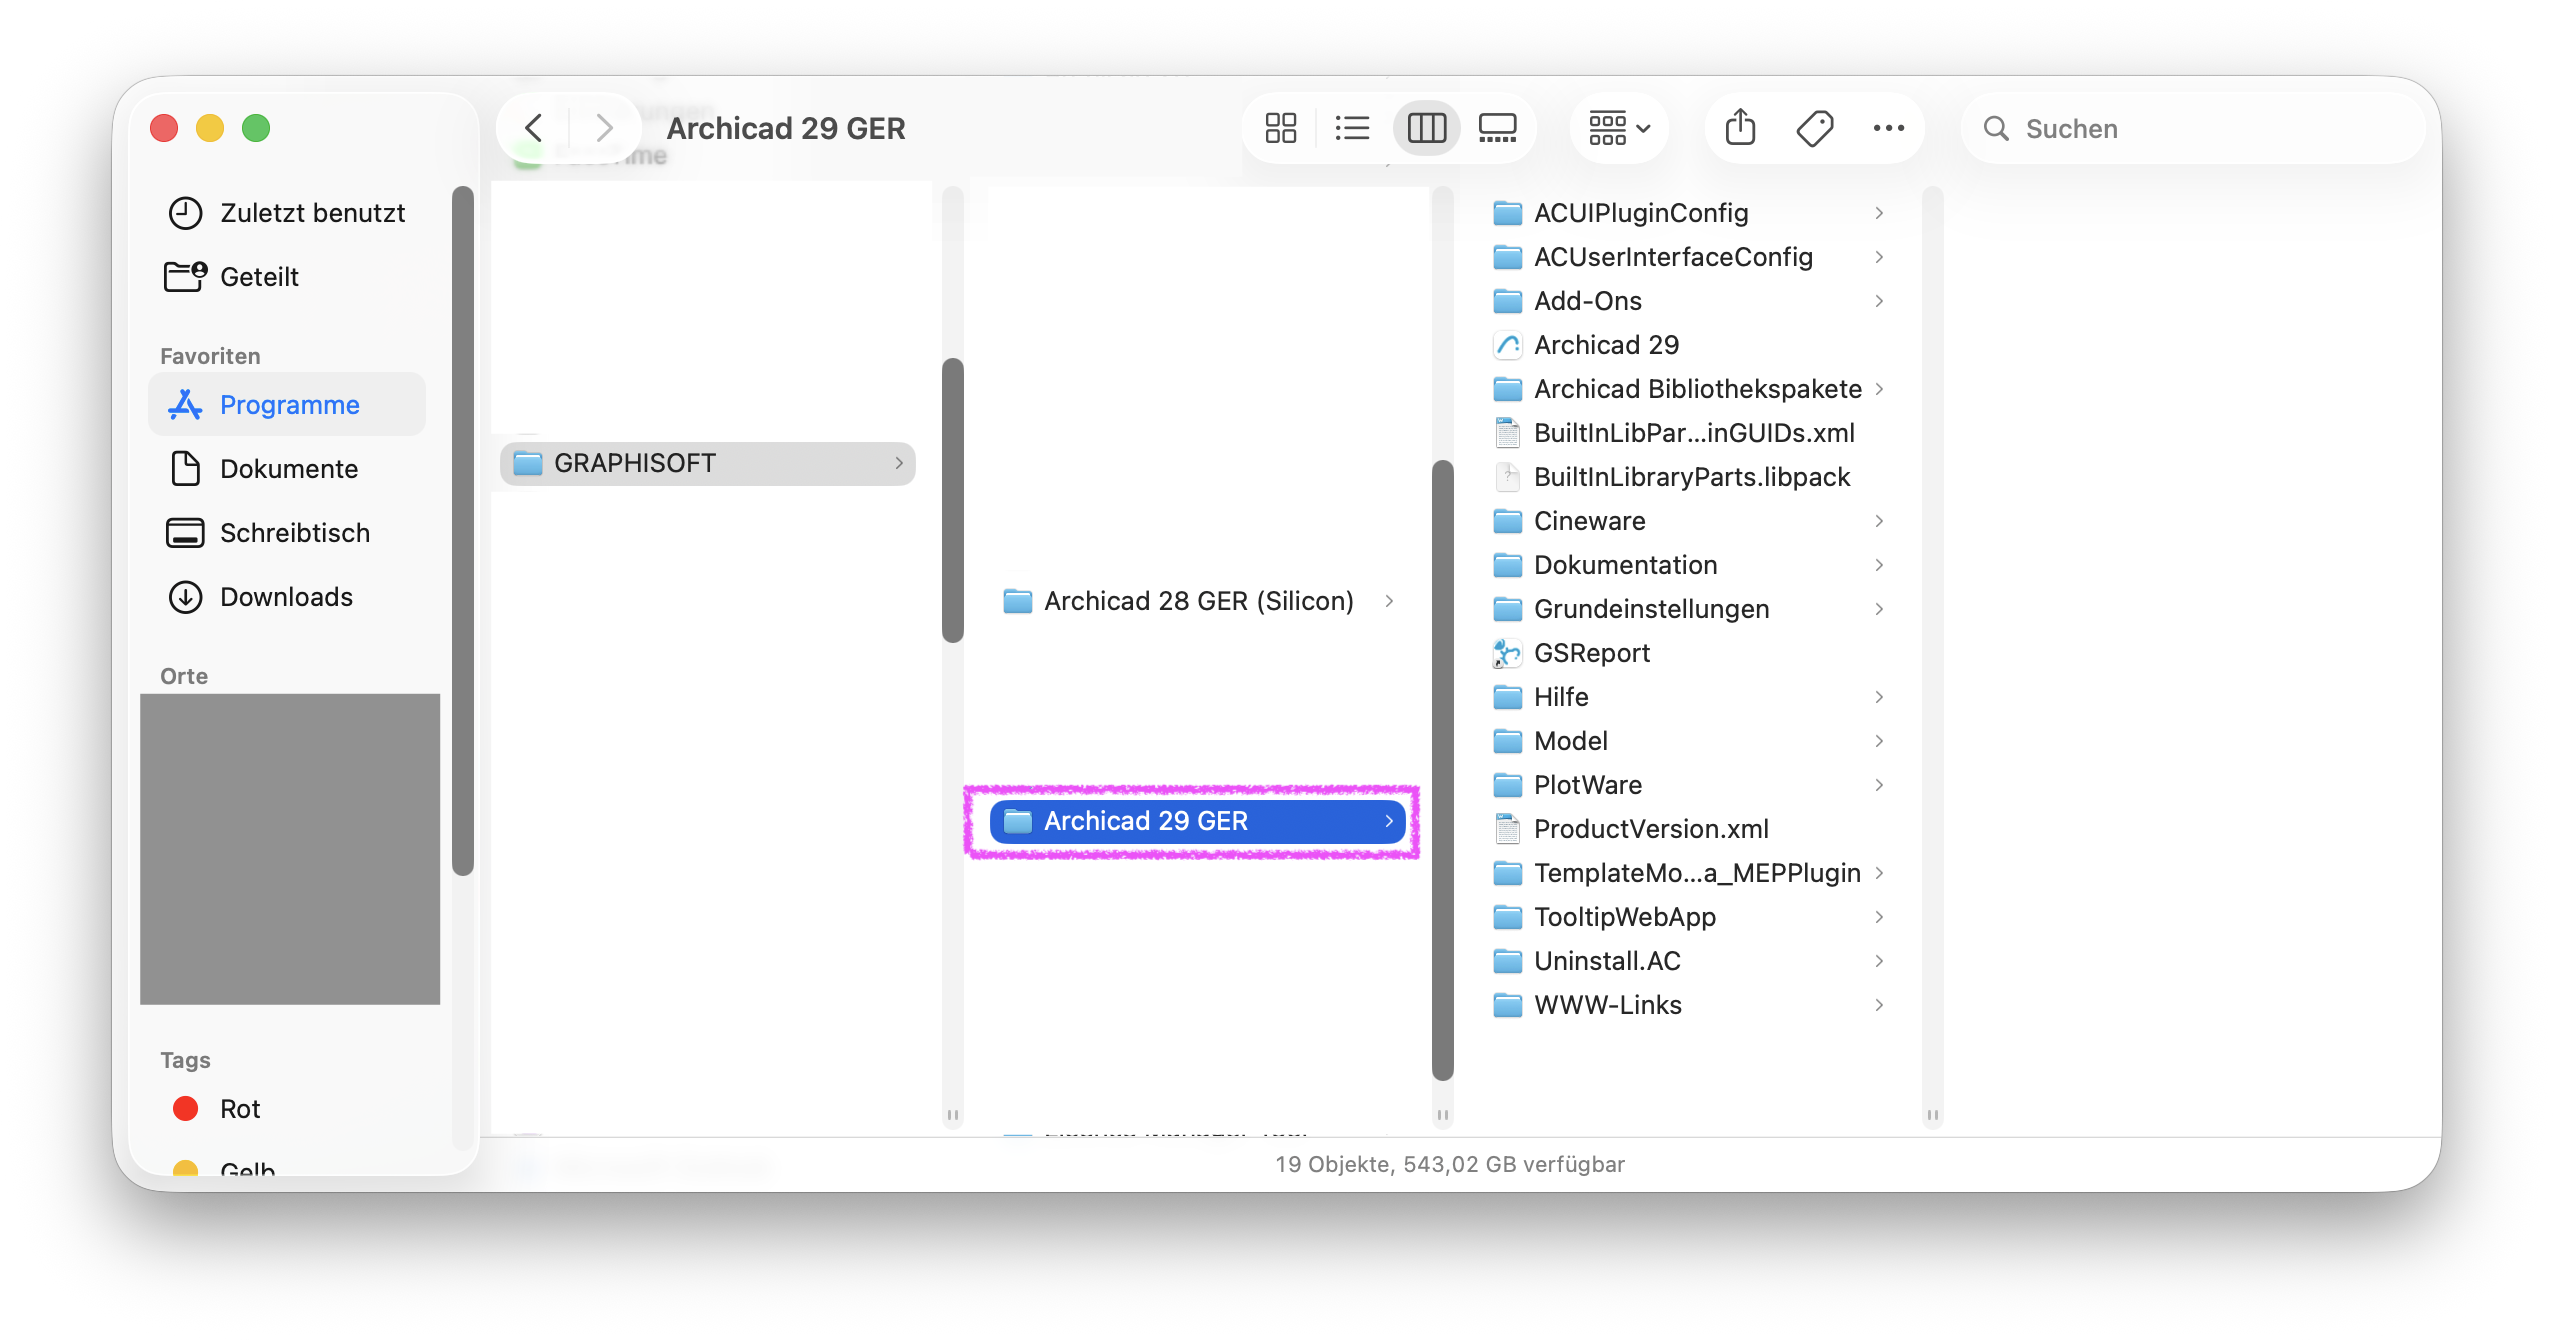Go forward with the right chevron button
Viewport: 2554px width, 1340px height.
click(x=603, y=128)
